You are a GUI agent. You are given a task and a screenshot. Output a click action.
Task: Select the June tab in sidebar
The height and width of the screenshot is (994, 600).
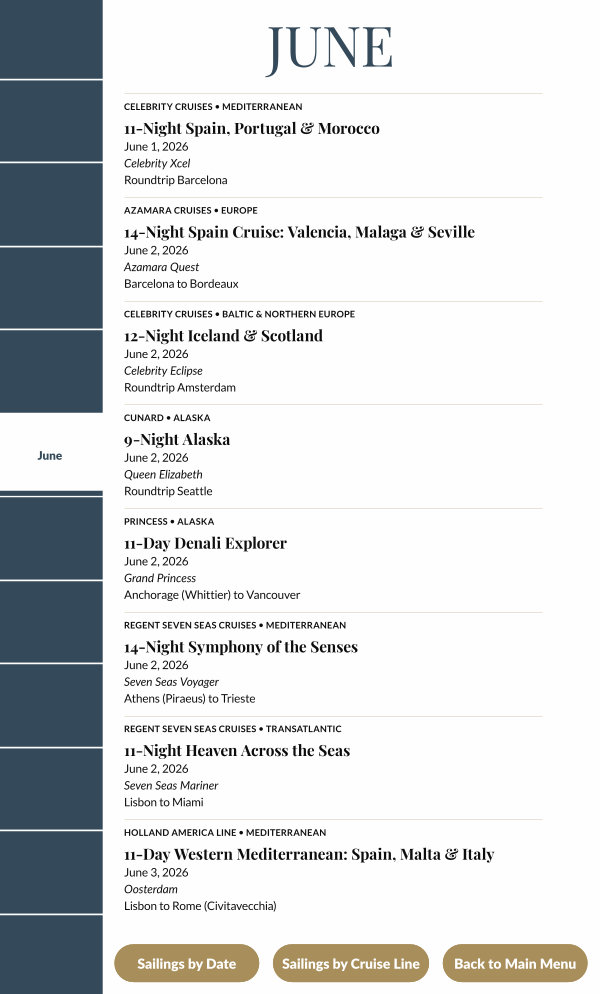click(50, 455)
